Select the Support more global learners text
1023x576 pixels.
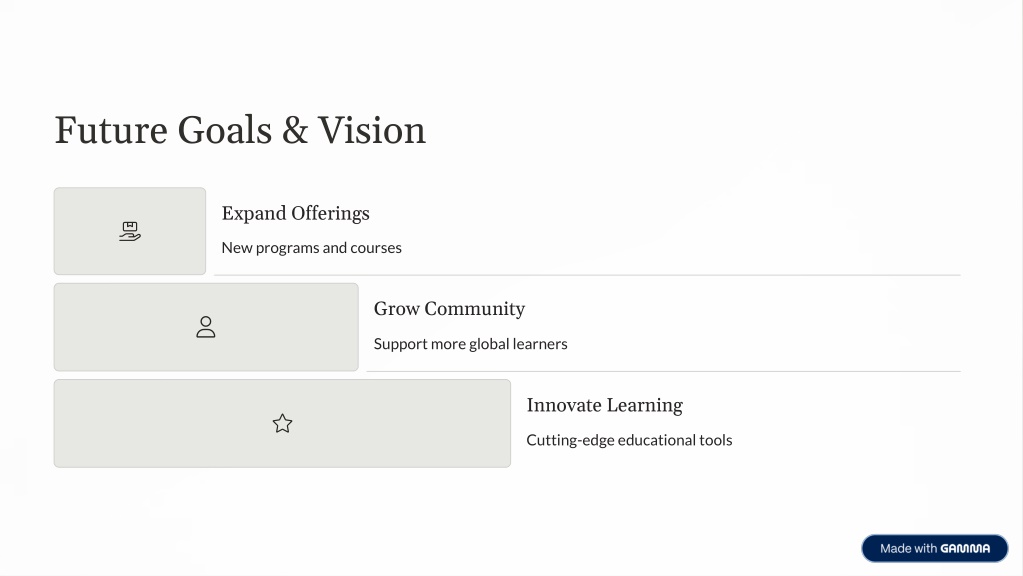click(x=470, y=344)
